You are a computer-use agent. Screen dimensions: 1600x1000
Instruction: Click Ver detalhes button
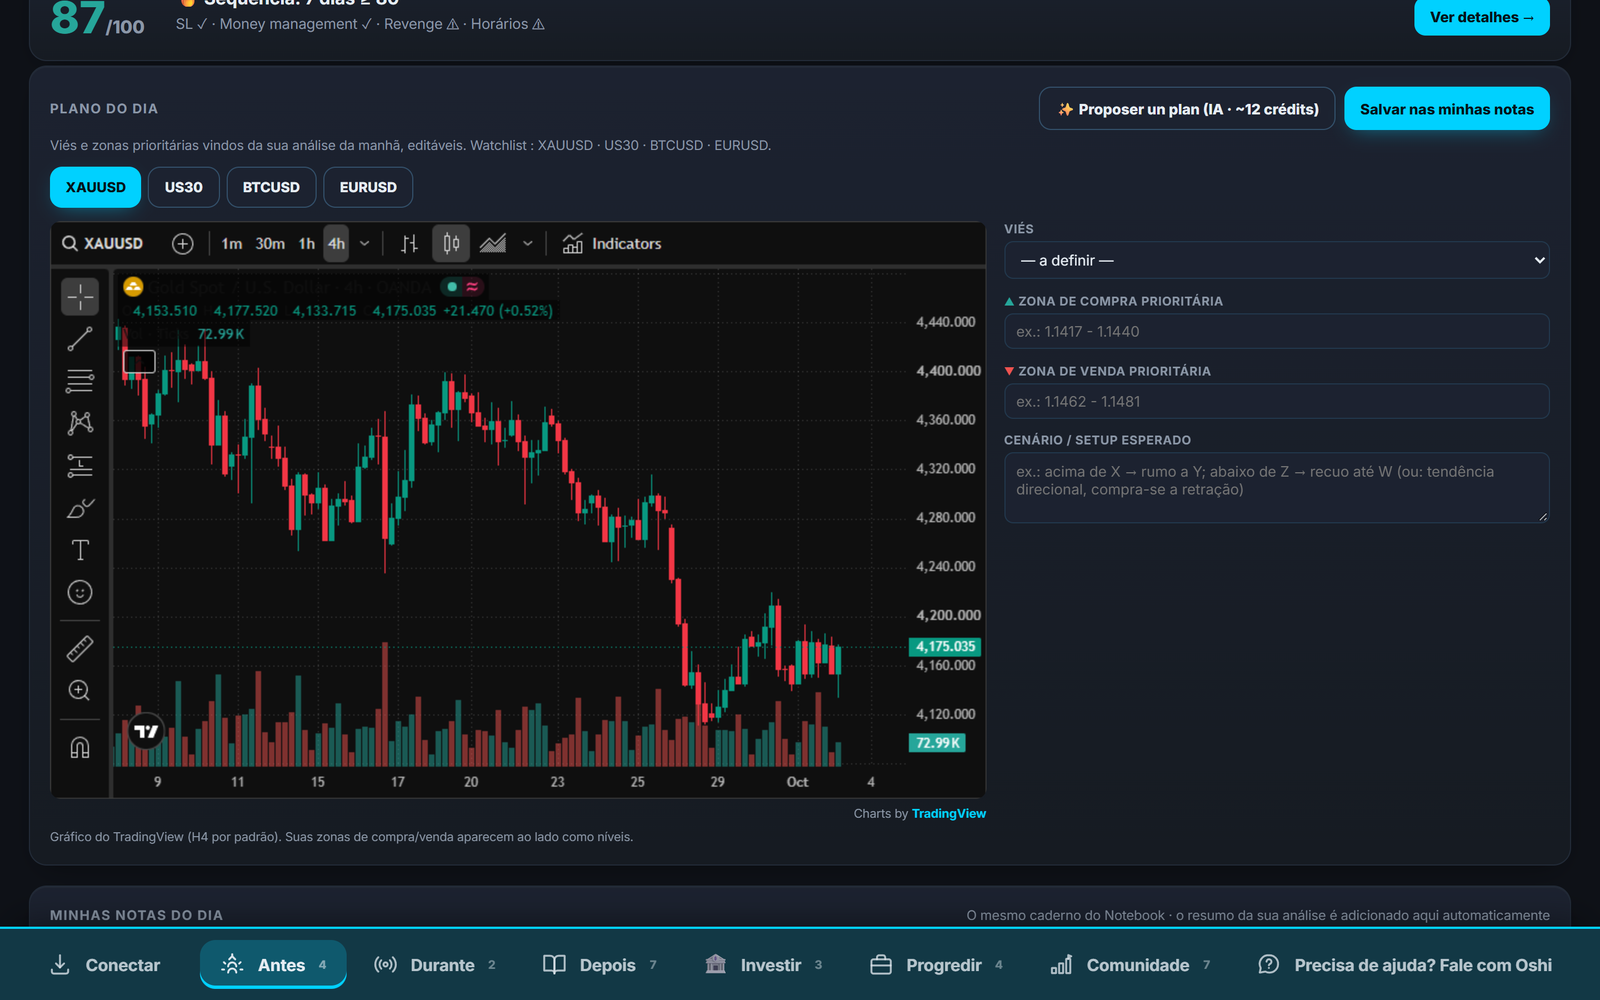point(1482,17)
